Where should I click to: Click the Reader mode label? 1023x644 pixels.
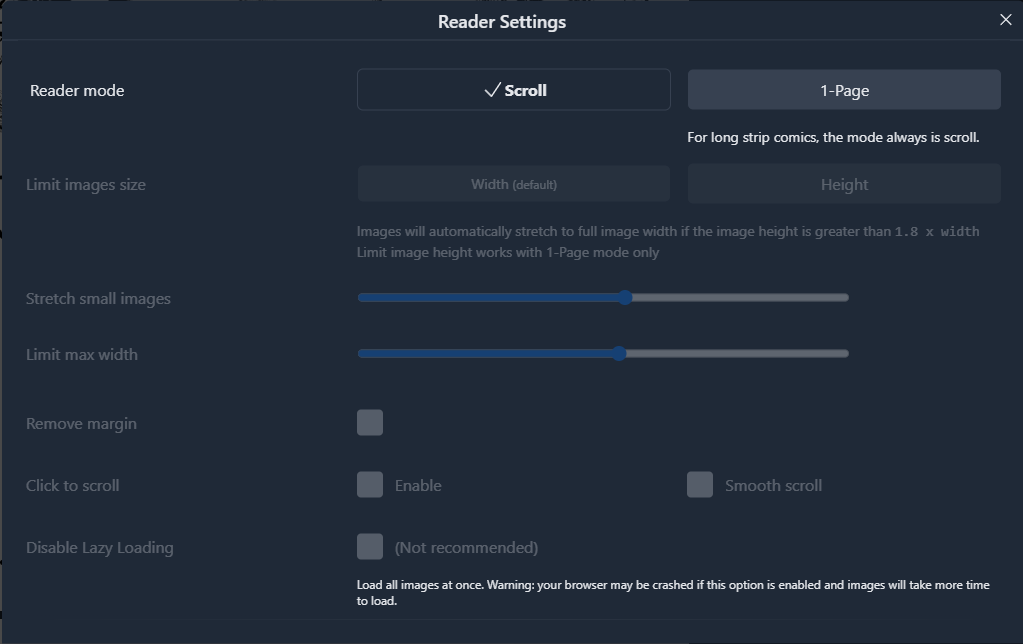point(77,91)
